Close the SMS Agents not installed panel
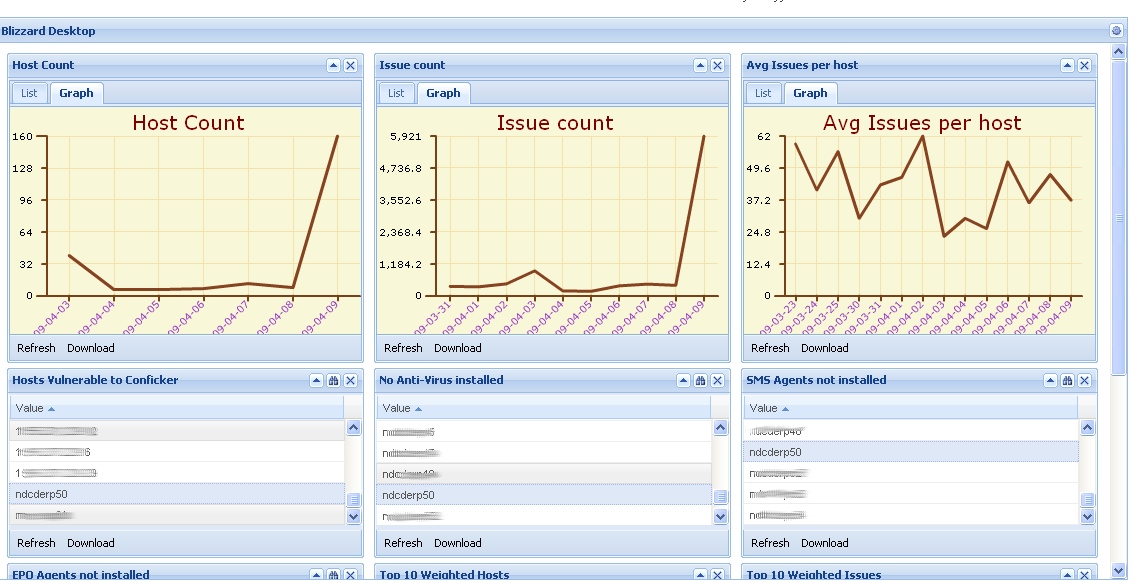Image resolution: width=1141 pixels, height=585 pixels. [1084, 381]
